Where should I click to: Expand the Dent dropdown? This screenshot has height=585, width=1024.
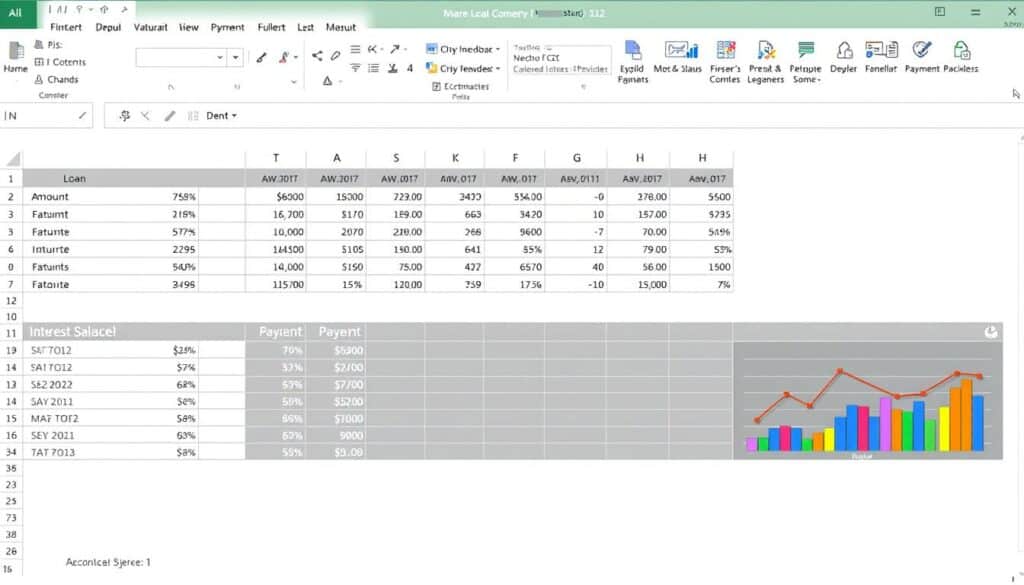click(234, 116)
